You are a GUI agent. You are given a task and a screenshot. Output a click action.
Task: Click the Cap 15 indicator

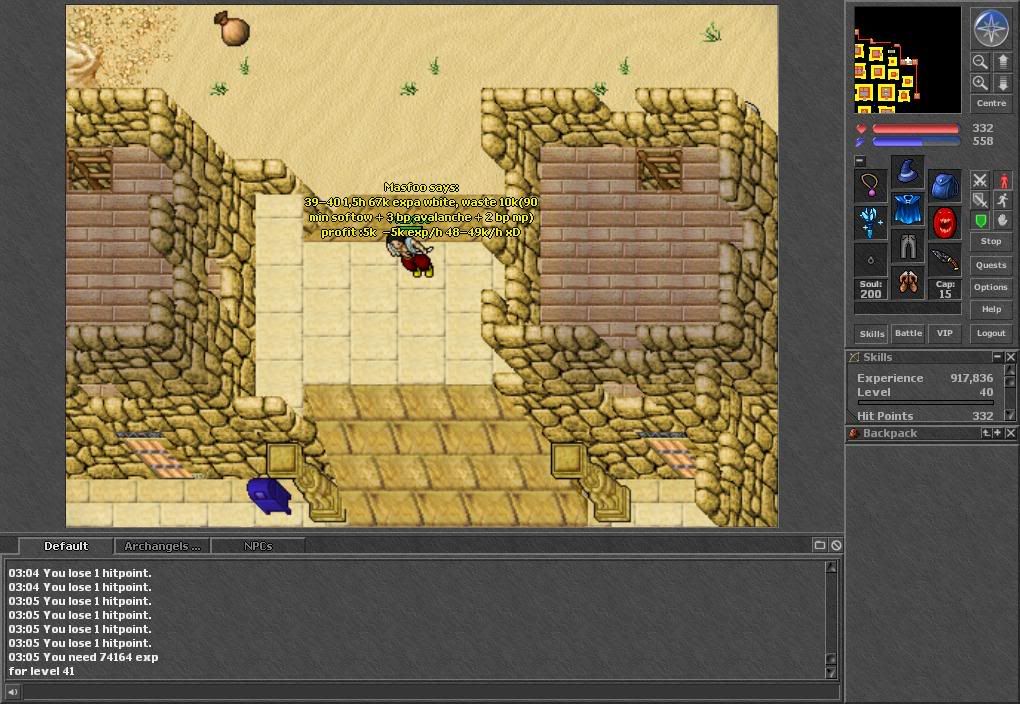pyautogui.click(x=945, y=290)
